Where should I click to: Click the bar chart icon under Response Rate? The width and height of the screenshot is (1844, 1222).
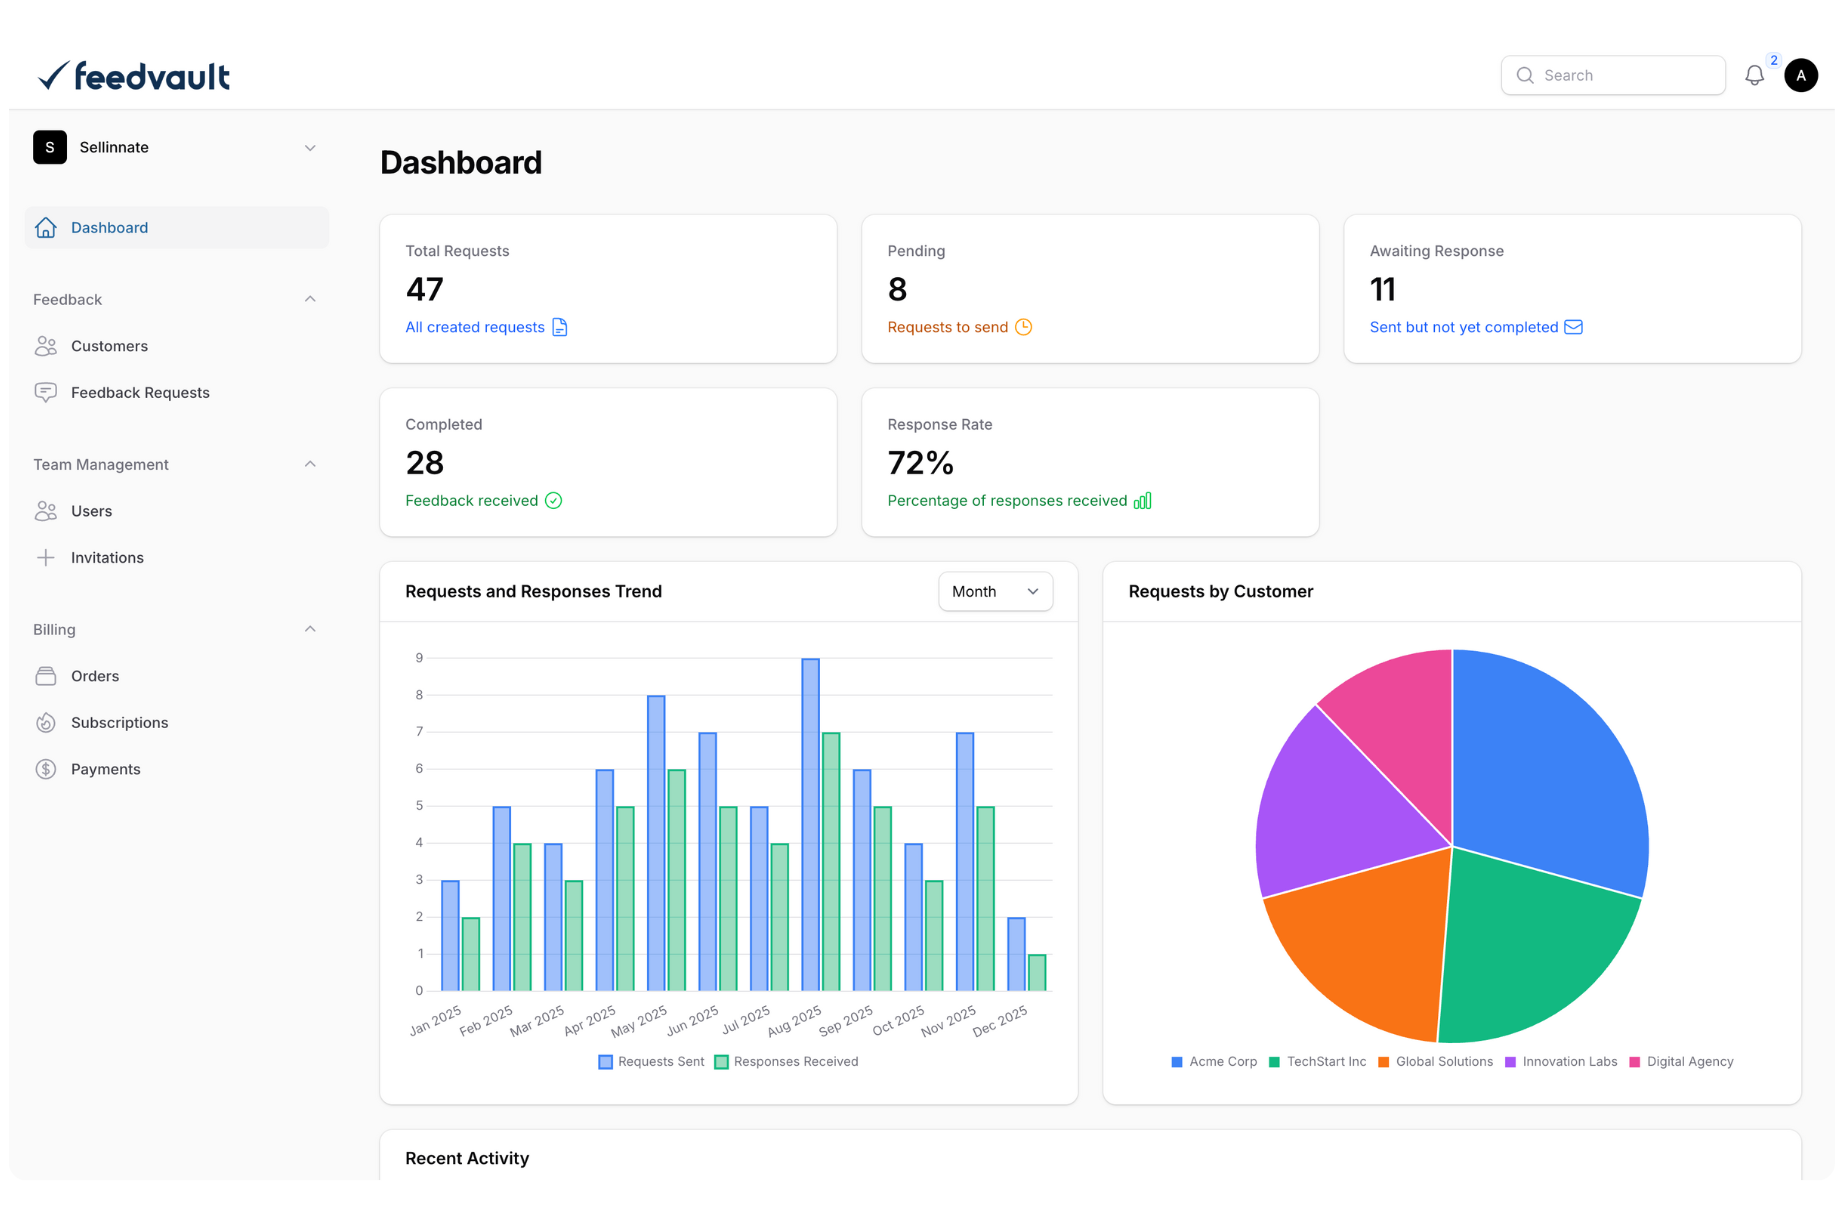tap(1142, 501)
